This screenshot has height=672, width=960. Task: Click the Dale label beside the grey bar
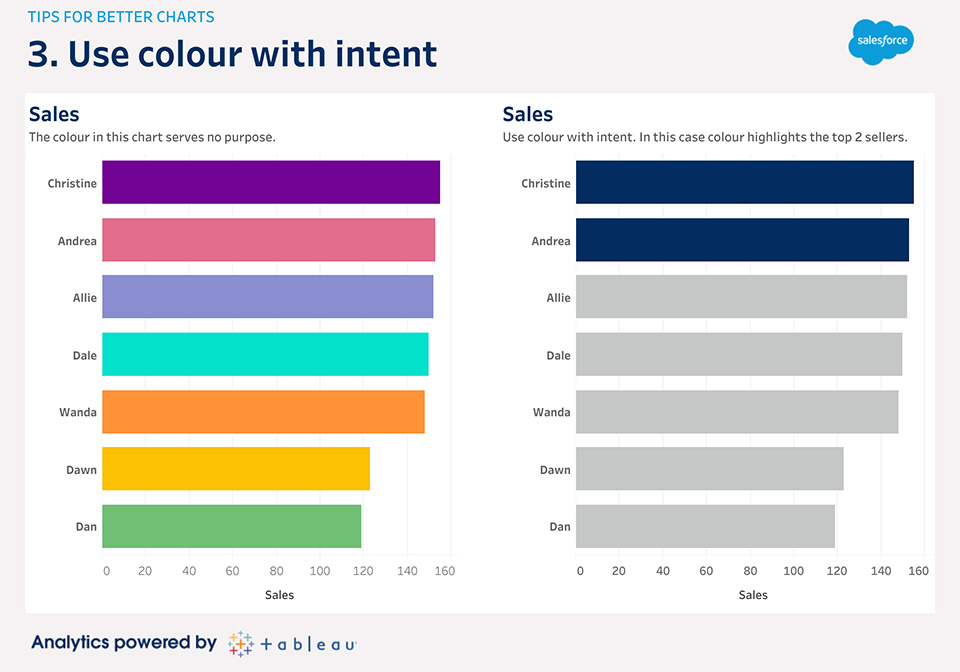point(558,355)
